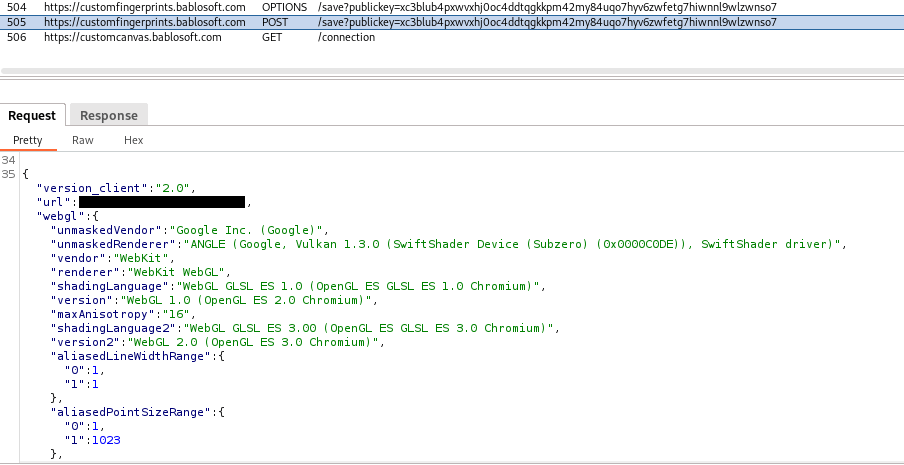The width and height of the screenshot is (904, 465).
Task: Select the highlighted POST request row 505
Action: [400, 22]
